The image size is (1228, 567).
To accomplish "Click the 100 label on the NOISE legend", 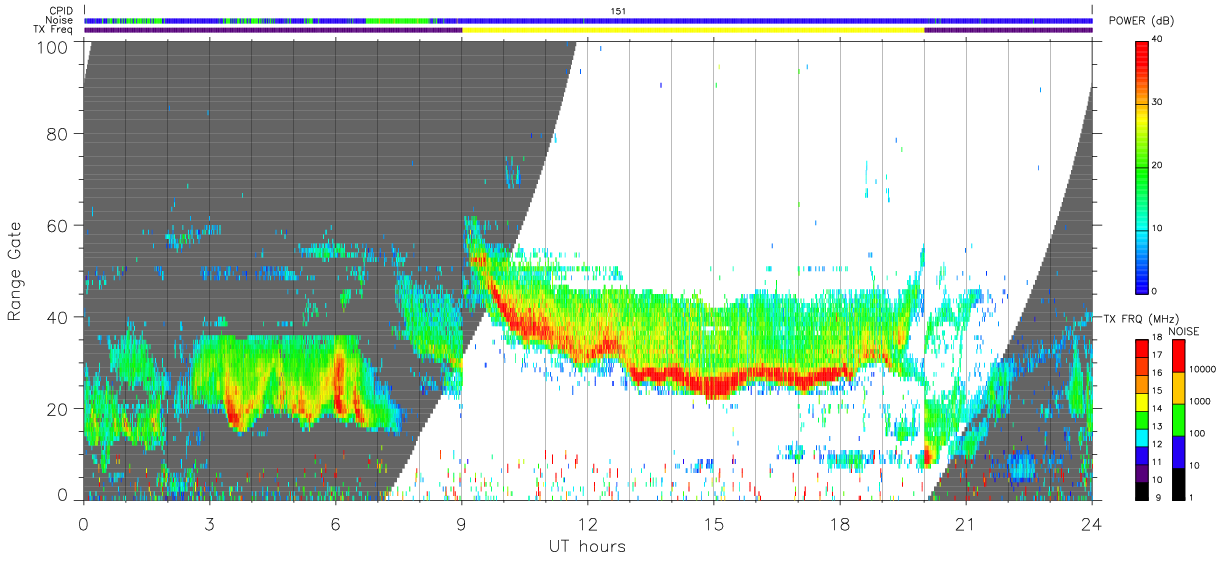I will click(1196, 433).
